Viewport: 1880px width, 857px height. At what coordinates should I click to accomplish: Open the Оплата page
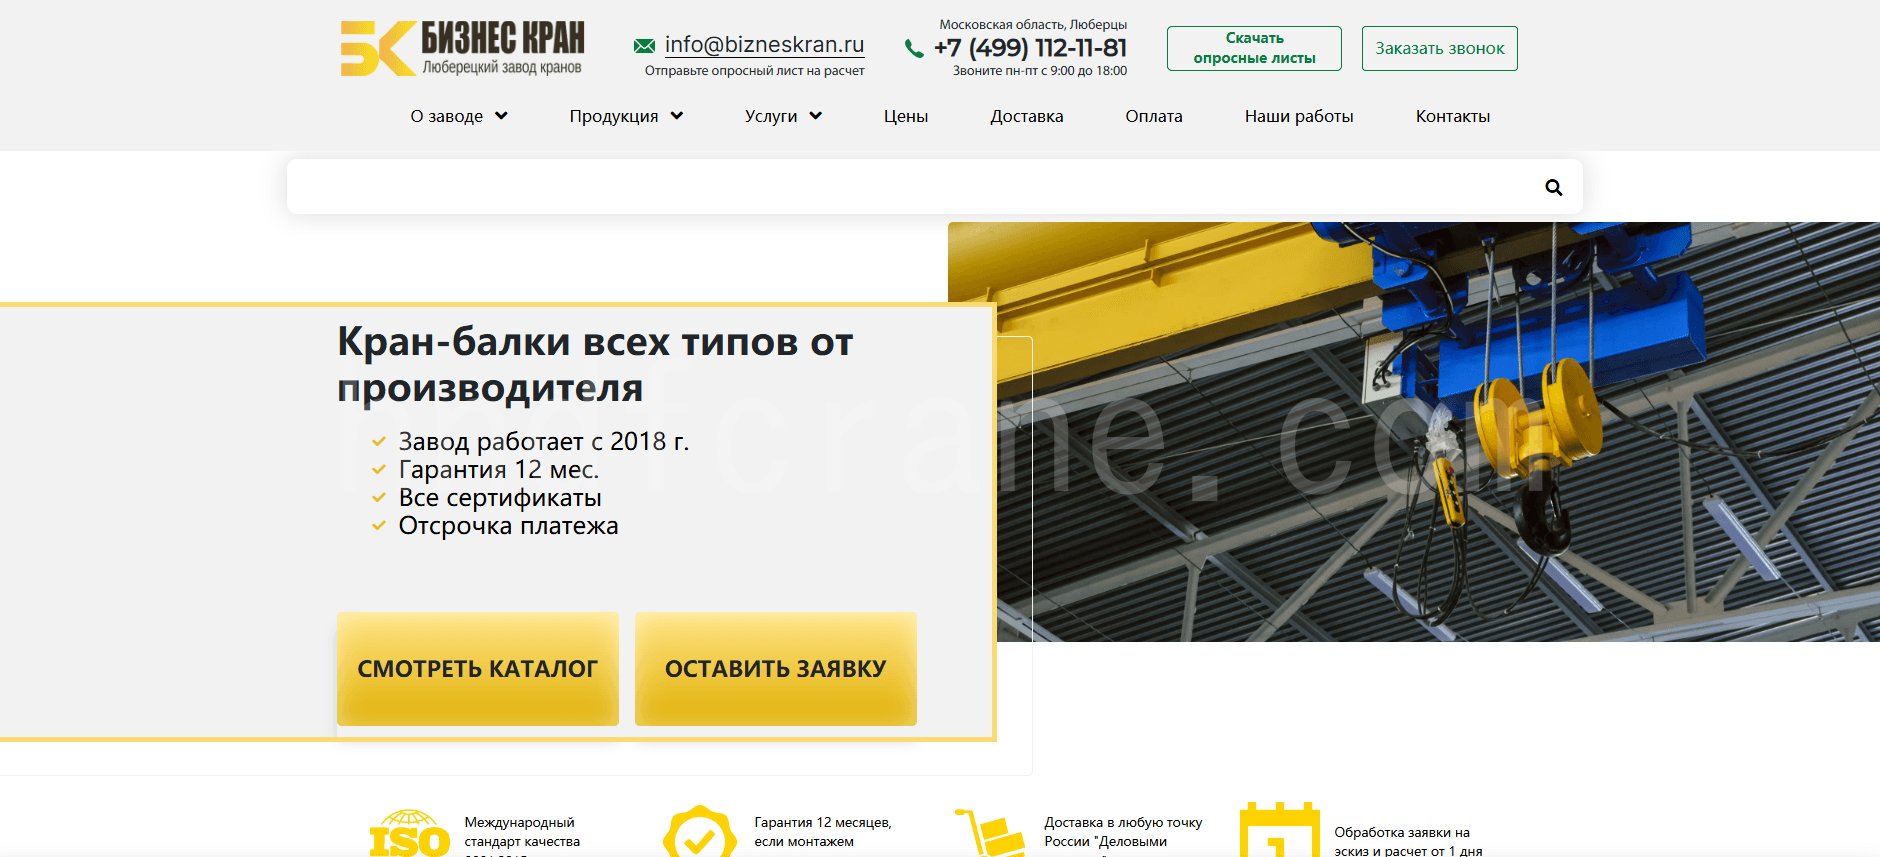click(1154, 116)
